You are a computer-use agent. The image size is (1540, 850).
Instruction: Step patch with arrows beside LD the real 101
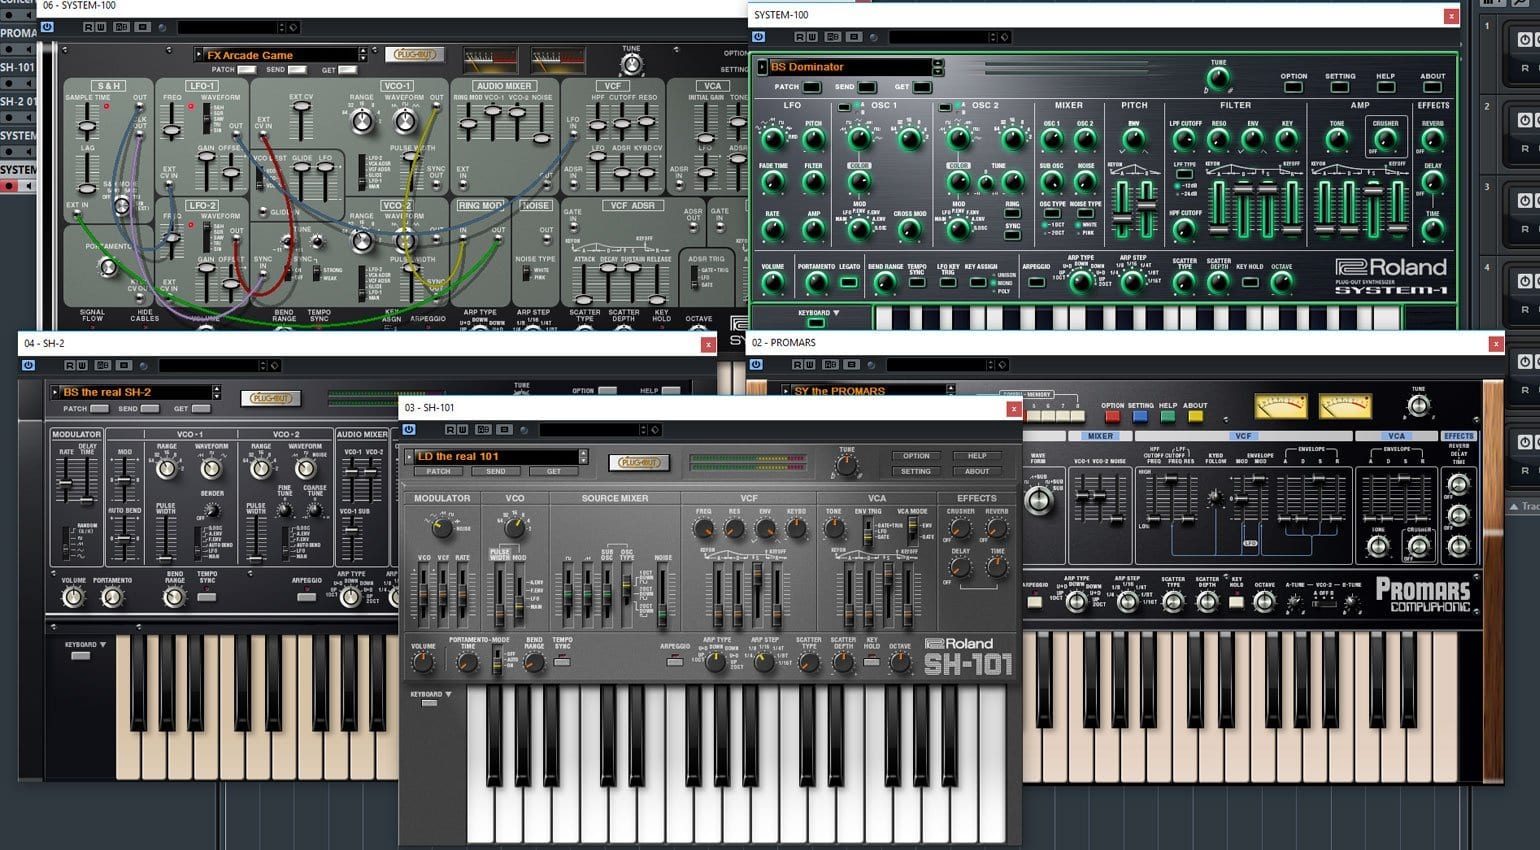[583, 457]
